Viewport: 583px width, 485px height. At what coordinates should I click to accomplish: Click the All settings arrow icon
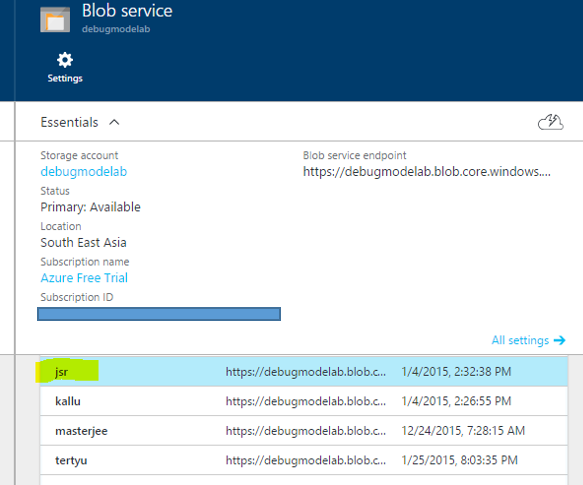pos(559,340)
